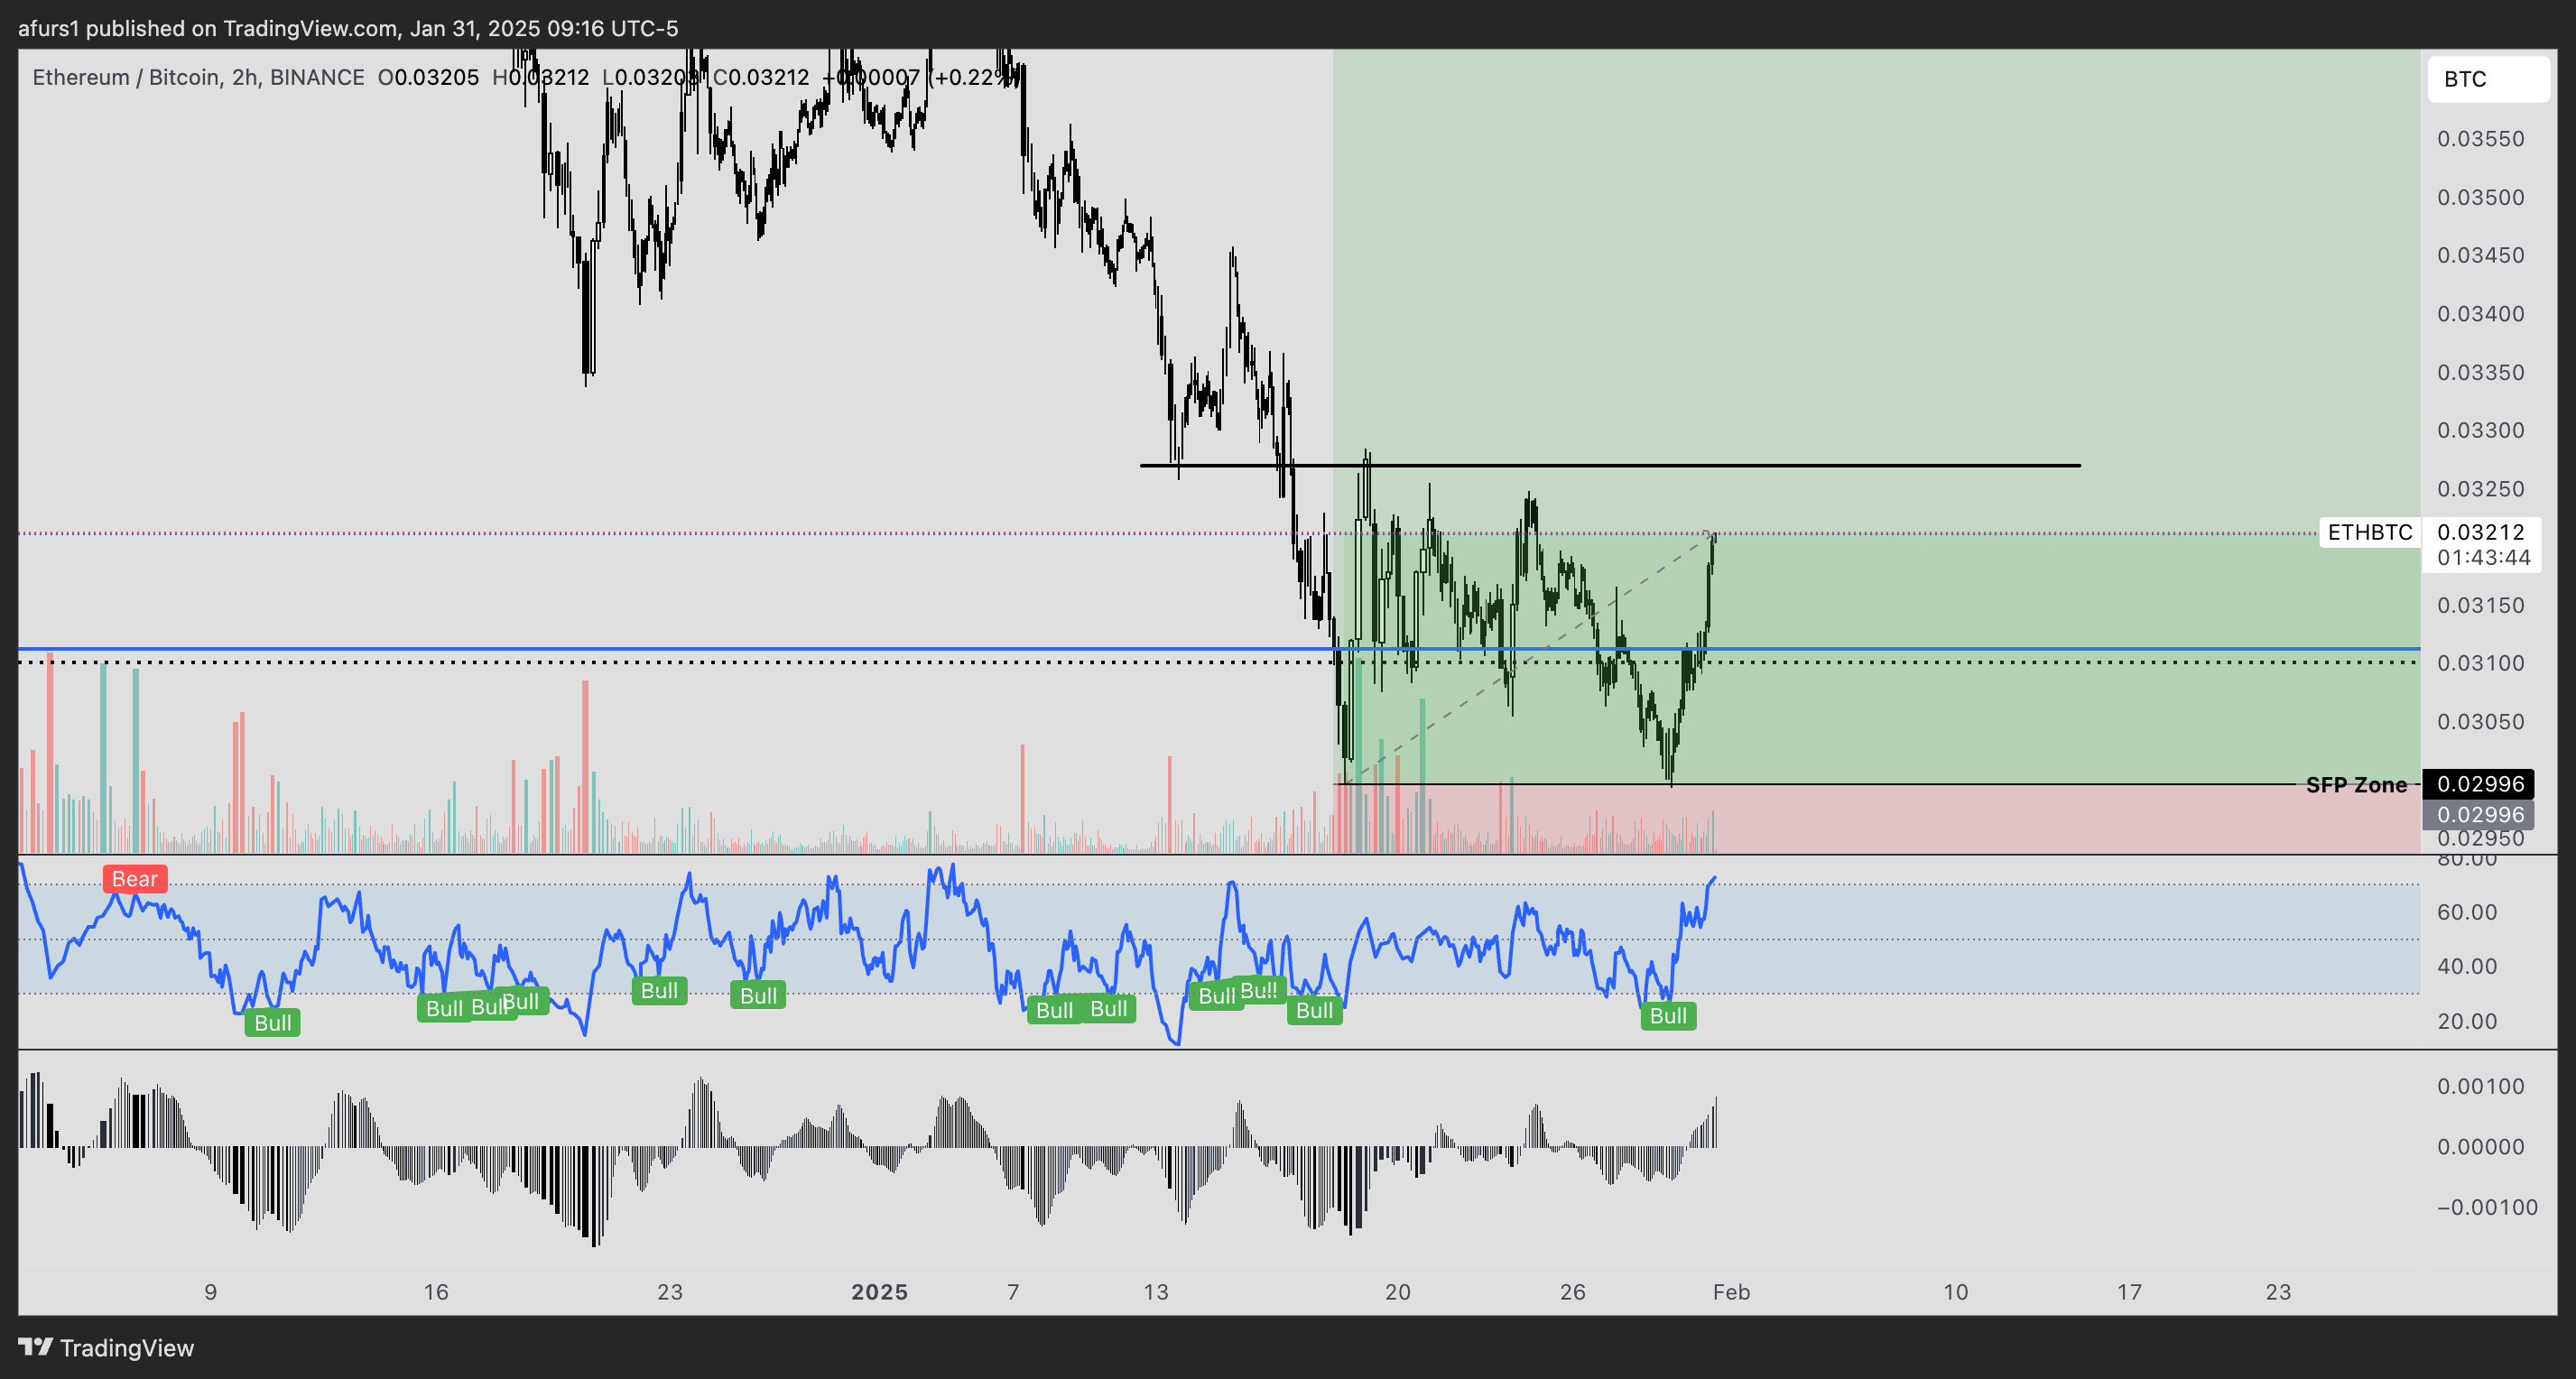Image resolution: width=2576 pixels, height=1379 pixels.
Task: Click the bar countdown timer 01:43:44
Action: (x=2483, y=558)
